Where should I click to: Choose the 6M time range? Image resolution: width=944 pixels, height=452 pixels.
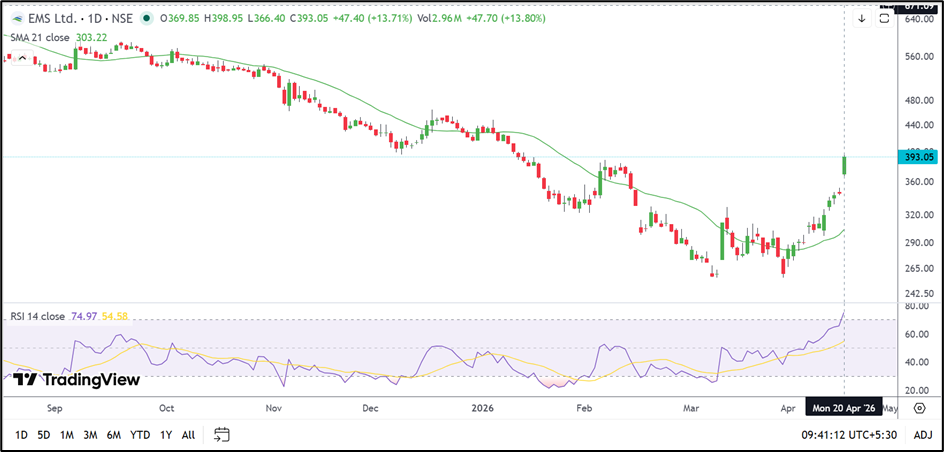[114, 435]
